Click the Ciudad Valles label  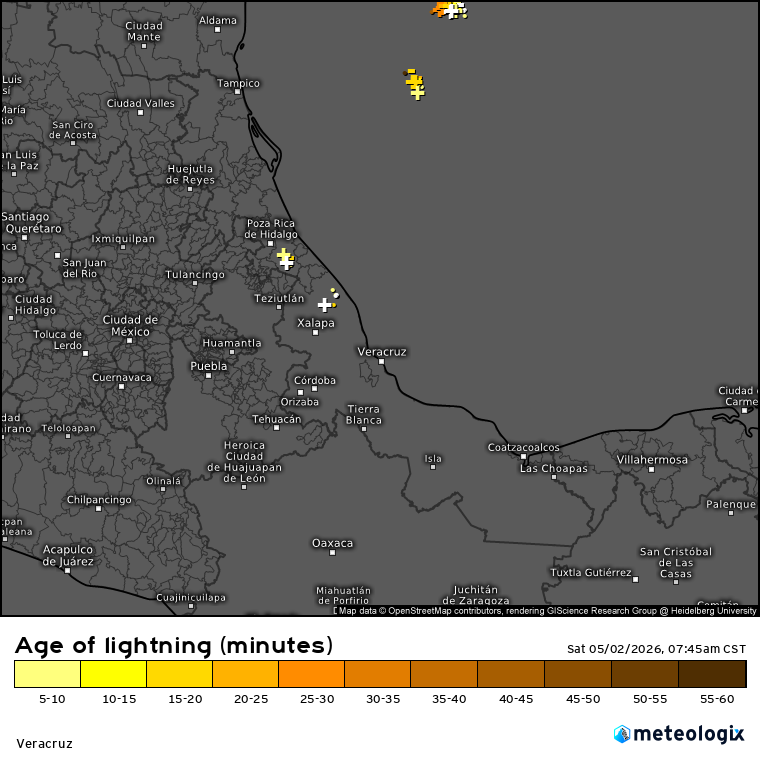point(141,103)
